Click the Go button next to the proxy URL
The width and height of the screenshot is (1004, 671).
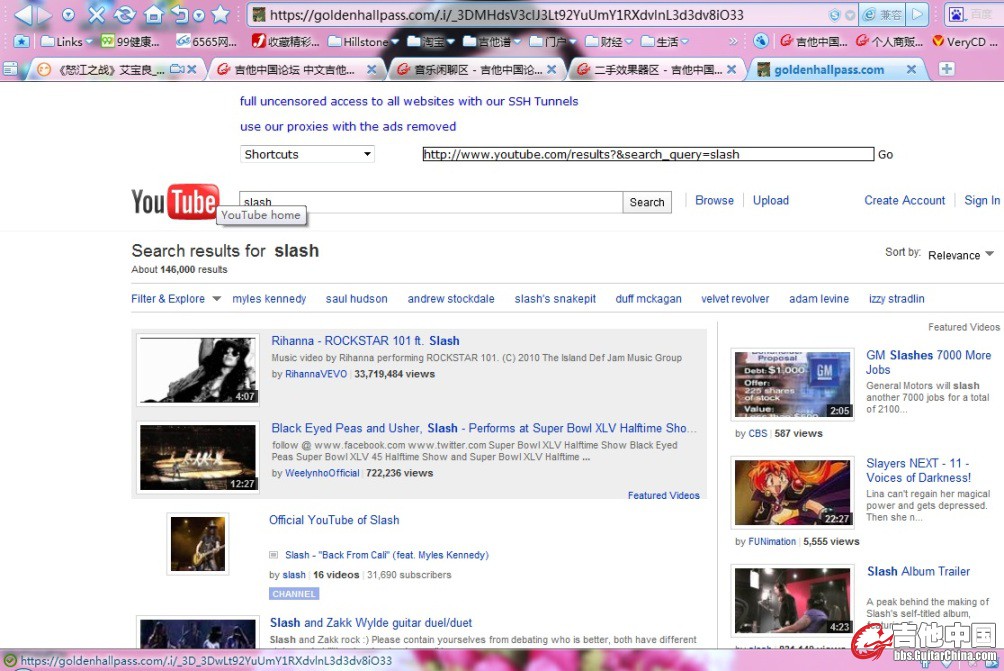(886, 154)
